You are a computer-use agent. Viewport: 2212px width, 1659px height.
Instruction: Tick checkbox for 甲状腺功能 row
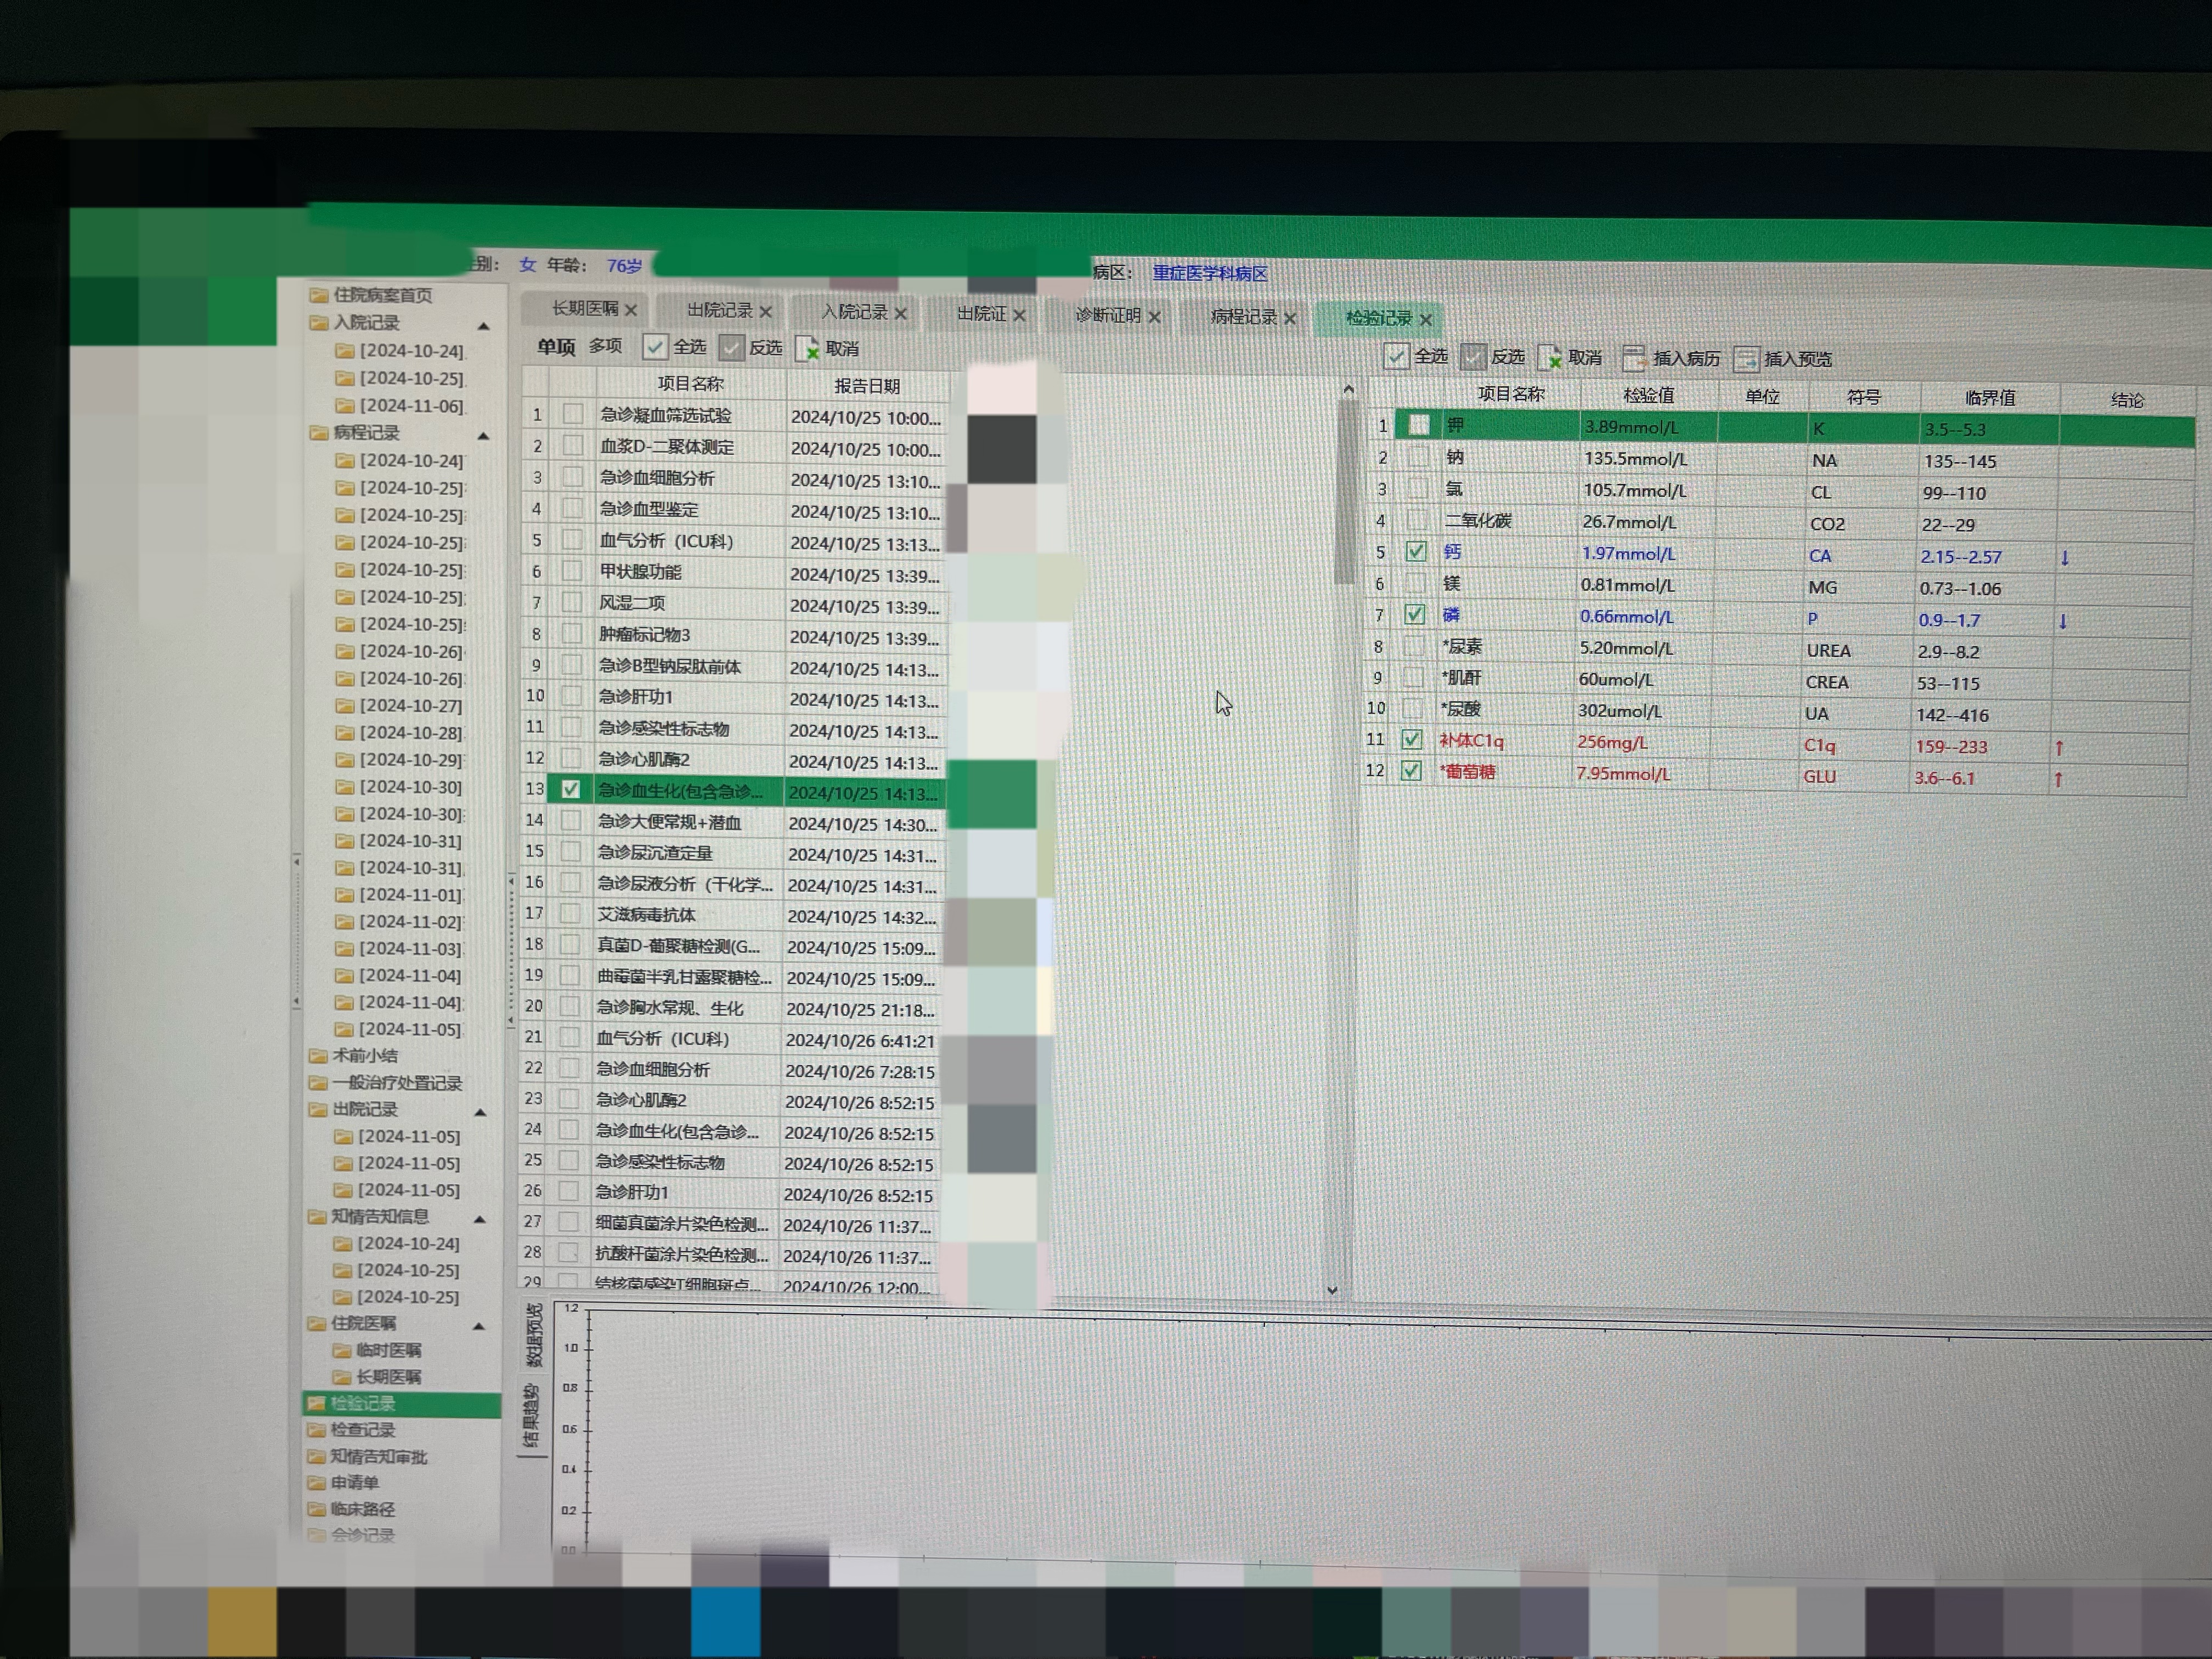tap(572, 571)
